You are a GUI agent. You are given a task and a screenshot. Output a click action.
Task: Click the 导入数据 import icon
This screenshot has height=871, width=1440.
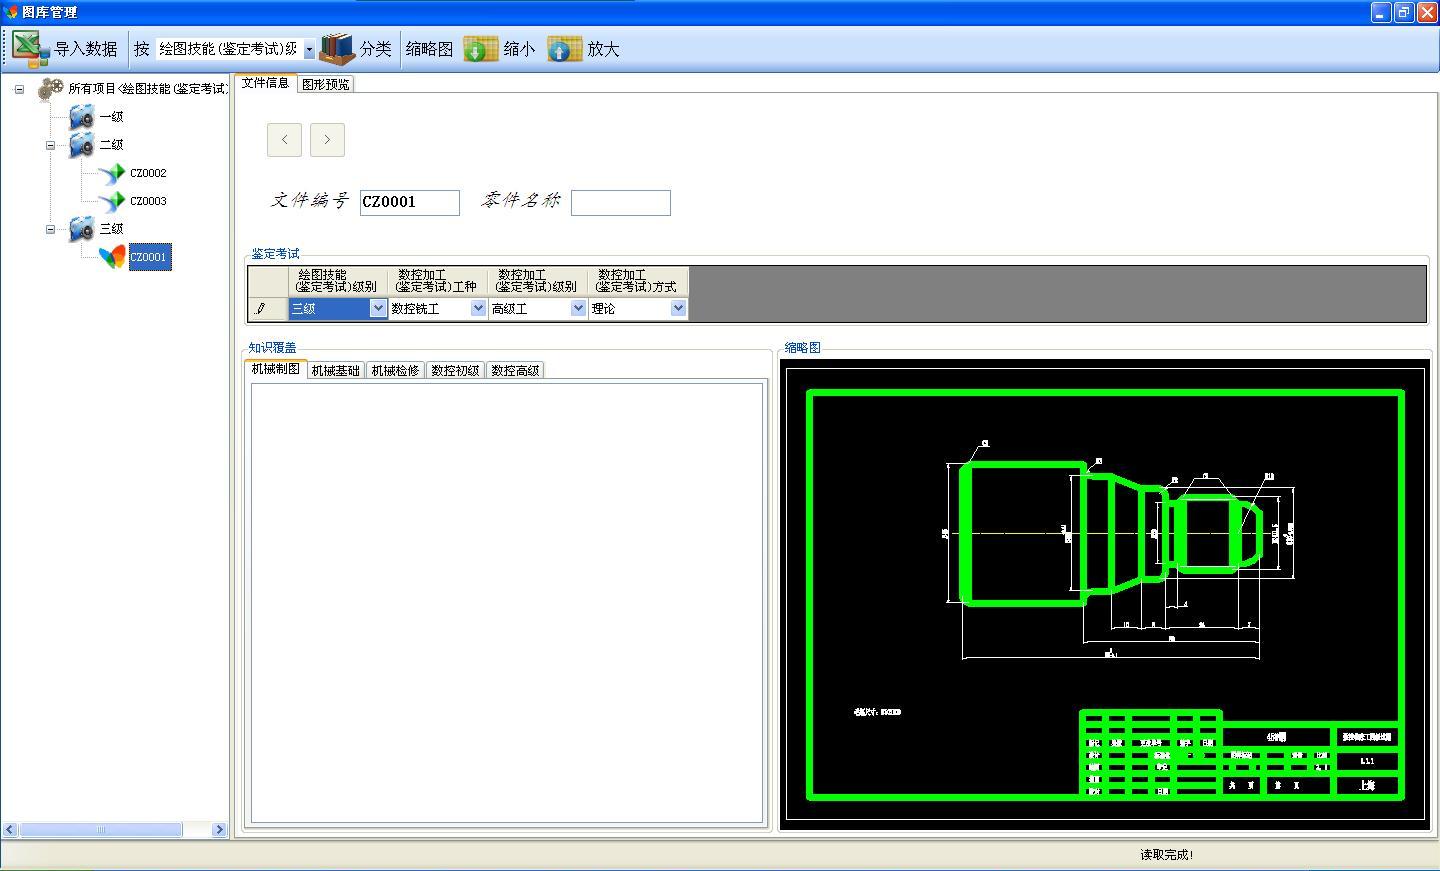tap(30, 48)
